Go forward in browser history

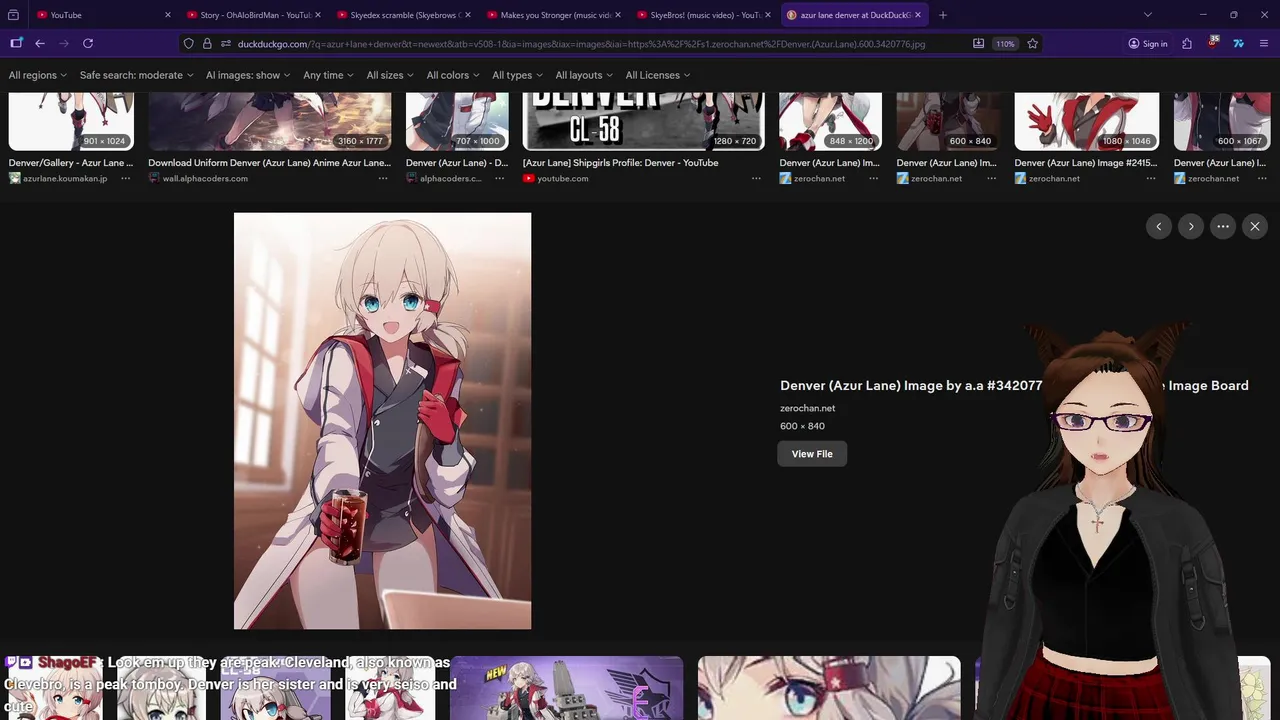click(x=64, y=43)
